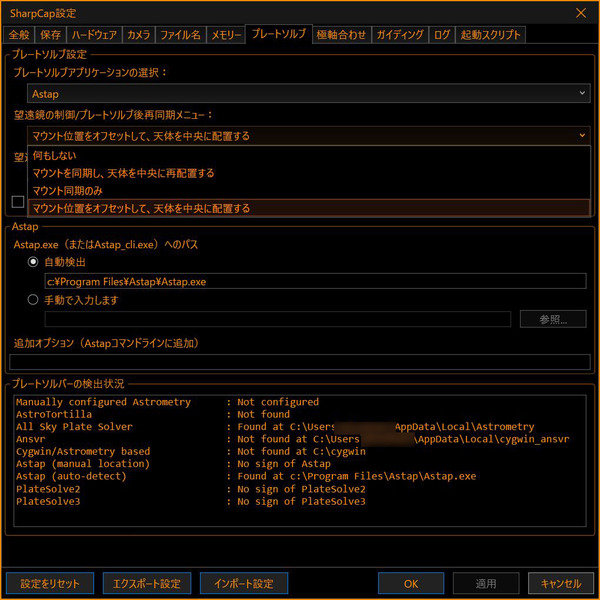Viewport: 600px width, 600px height.
Task: Select the 自動検出 radio button
Action: point(33,262)
